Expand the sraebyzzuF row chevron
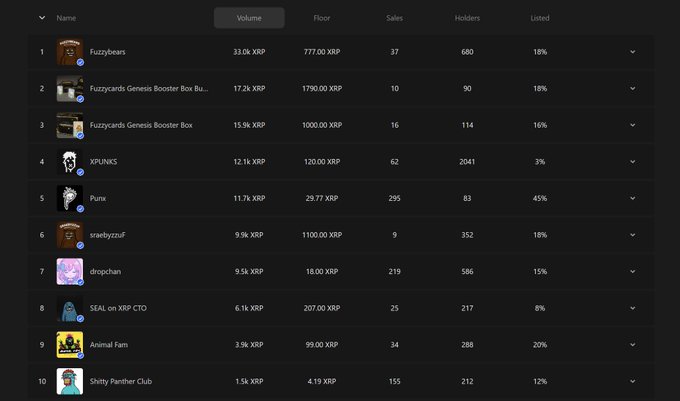The width and height of the screenshot is (680, 401). 633,235
